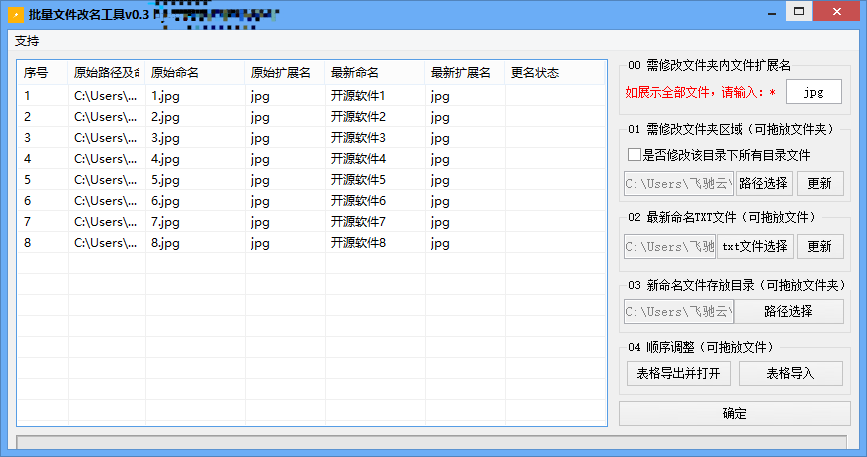This screenshot has width=867, height=457.
Task: Click the 原始命名 column header
Action: [x=195, y=73]
